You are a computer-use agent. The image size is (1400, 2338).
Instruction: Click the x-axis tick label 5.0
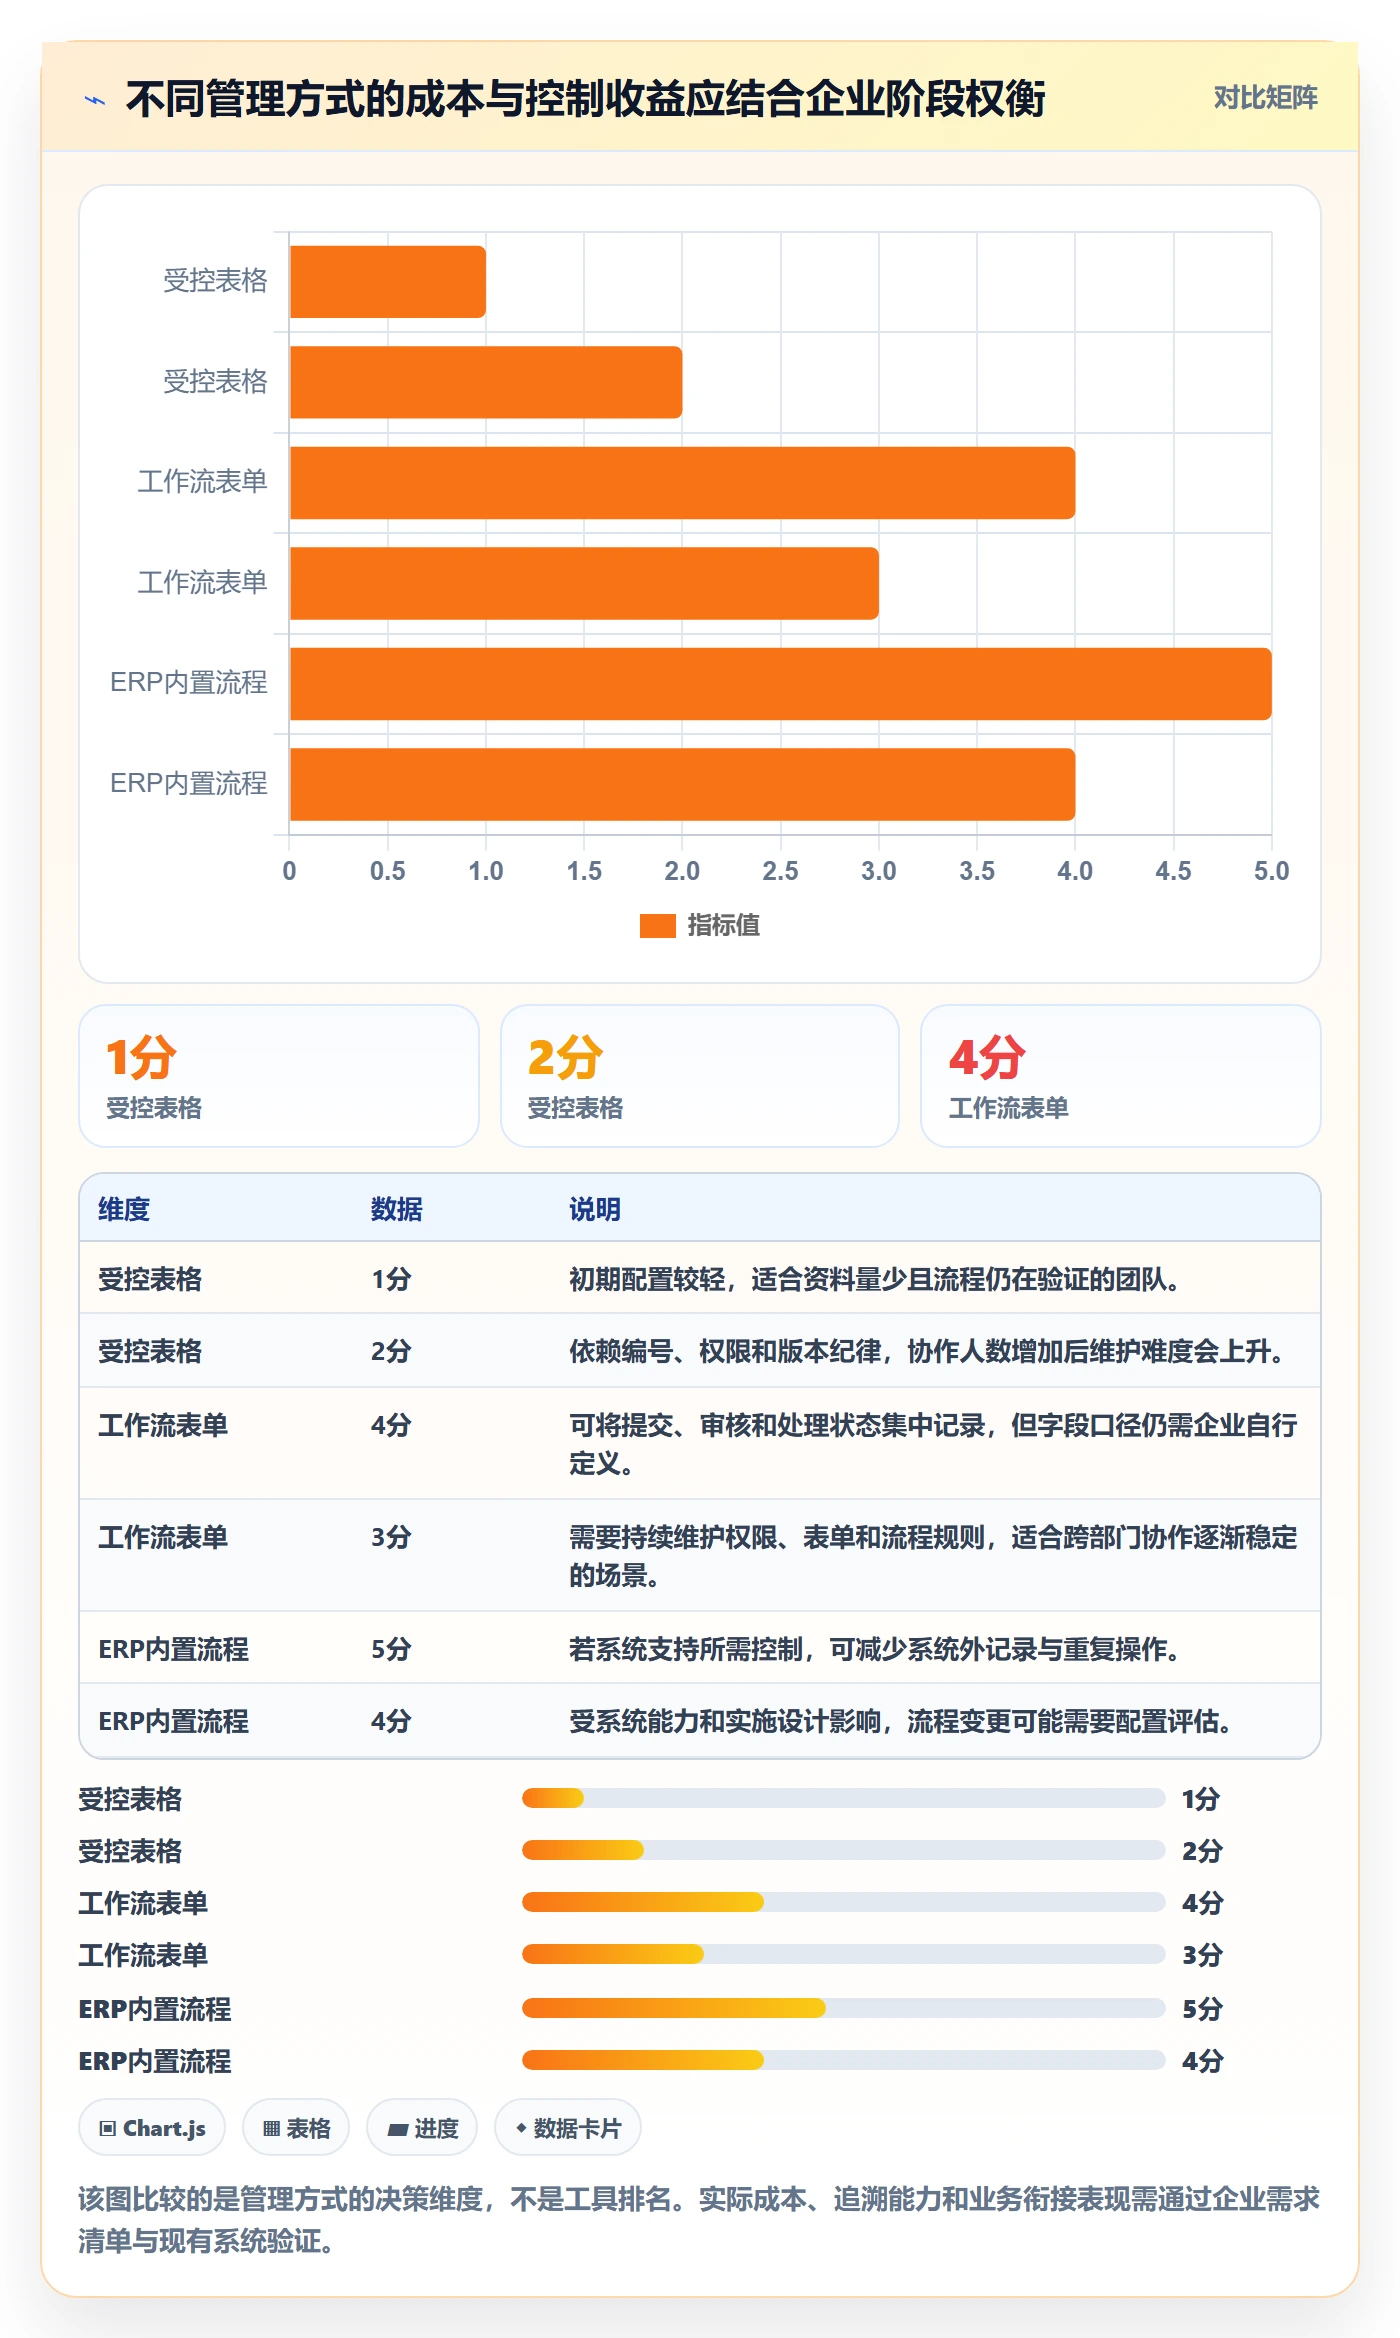(x=1271, y=871)
